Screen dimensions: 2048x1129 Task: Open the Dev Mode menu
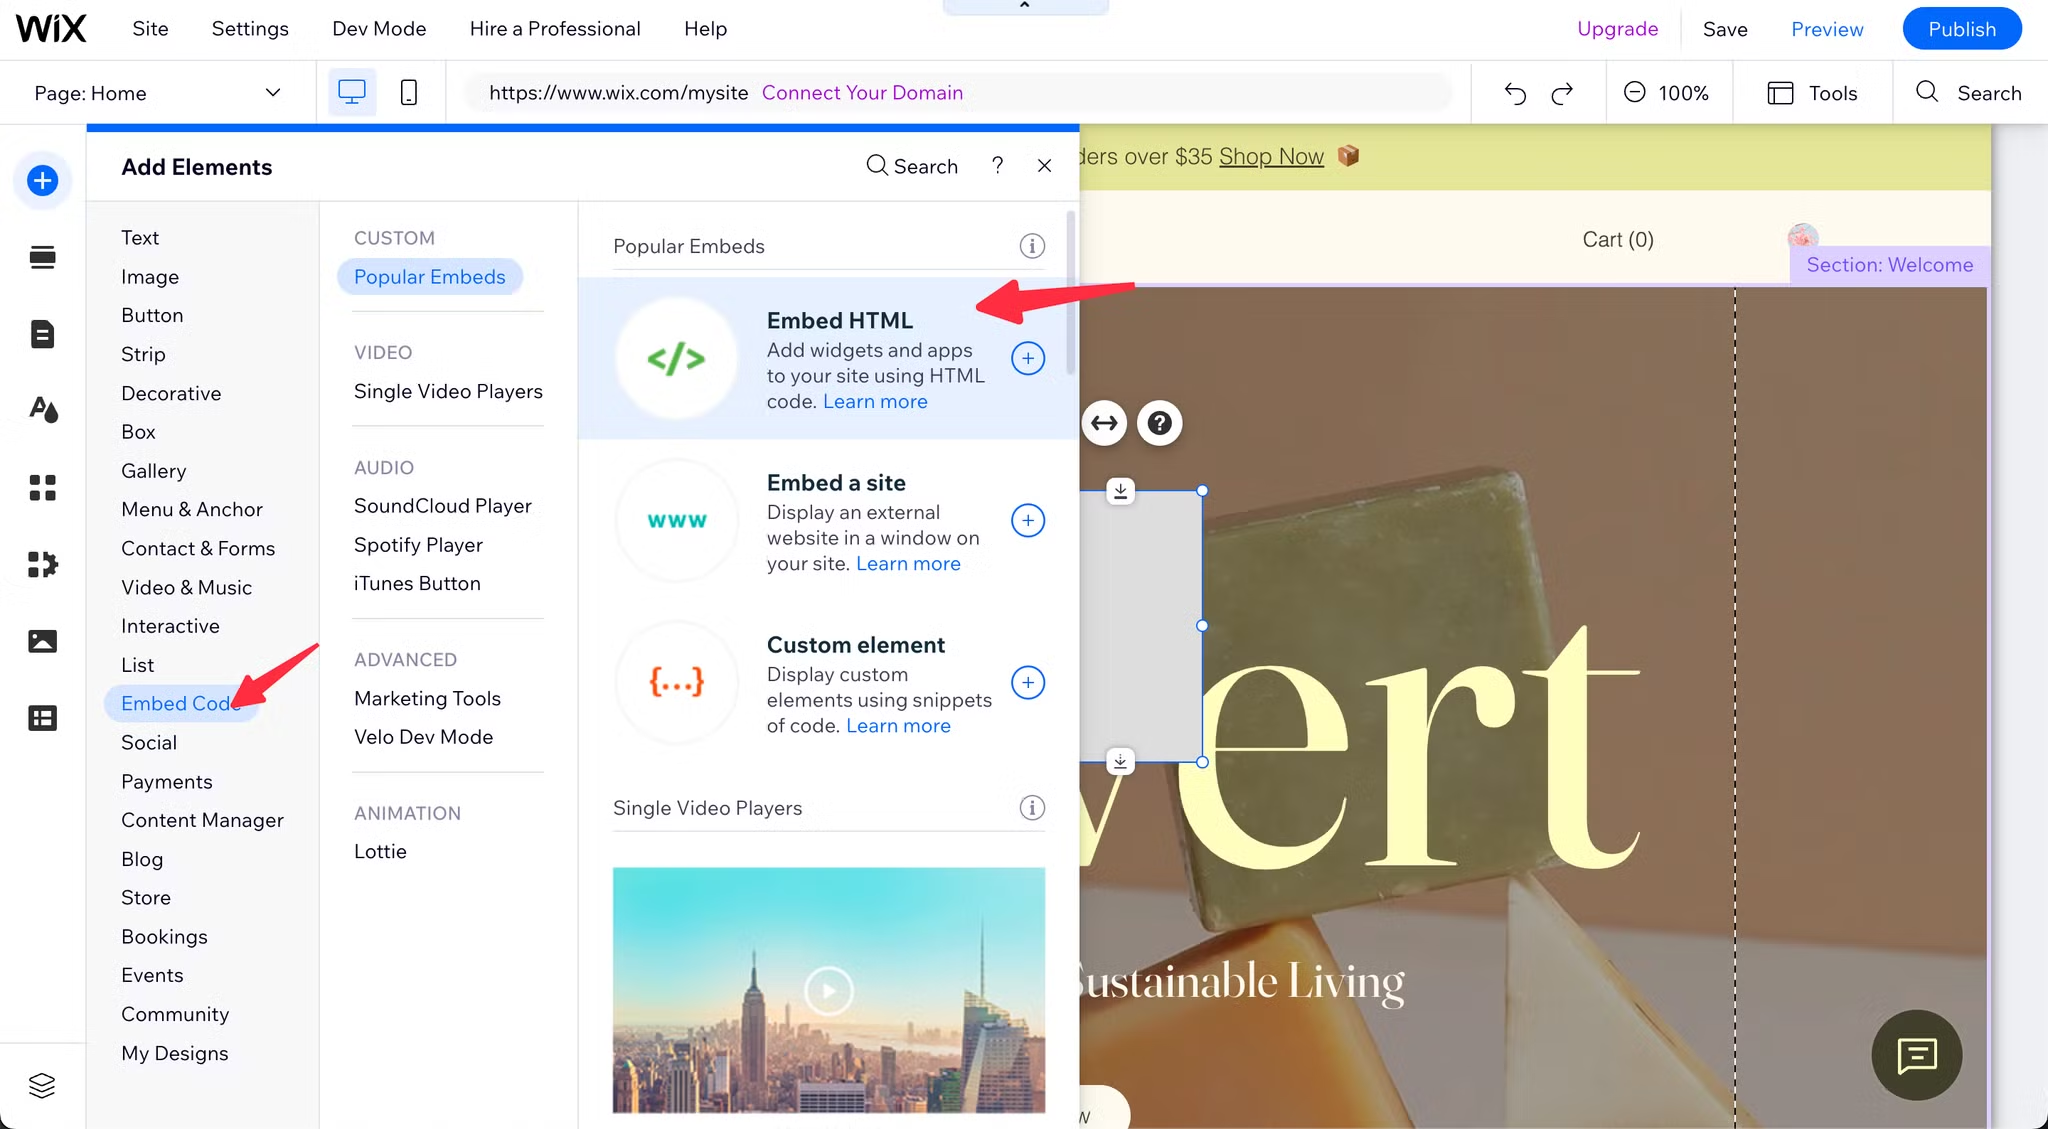coord(379,29)
